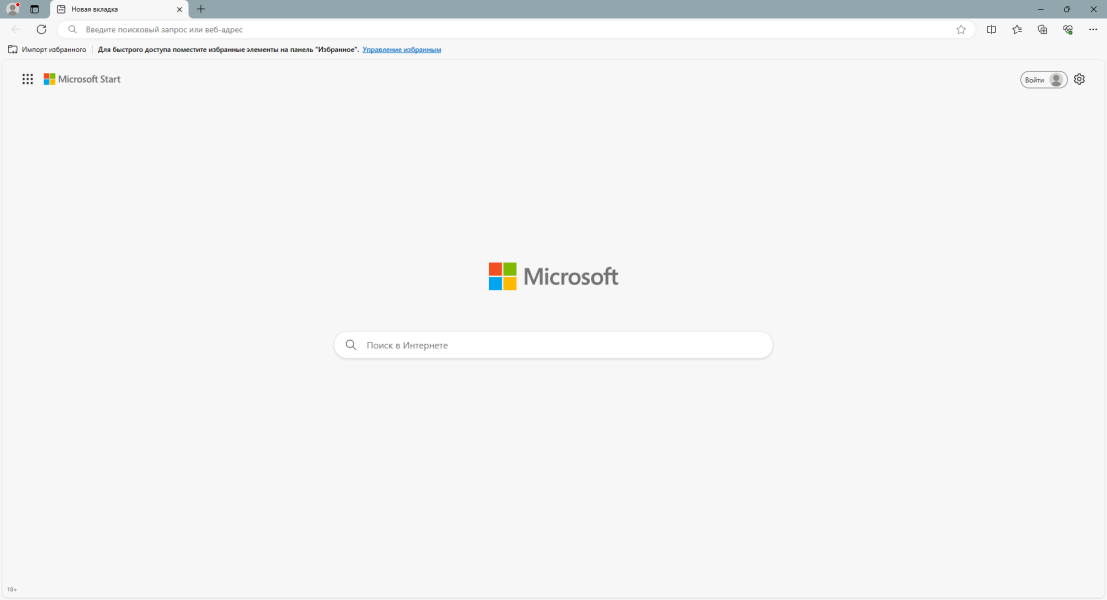
Task: Focus the address bar input
Action: (x=517, y=30)
